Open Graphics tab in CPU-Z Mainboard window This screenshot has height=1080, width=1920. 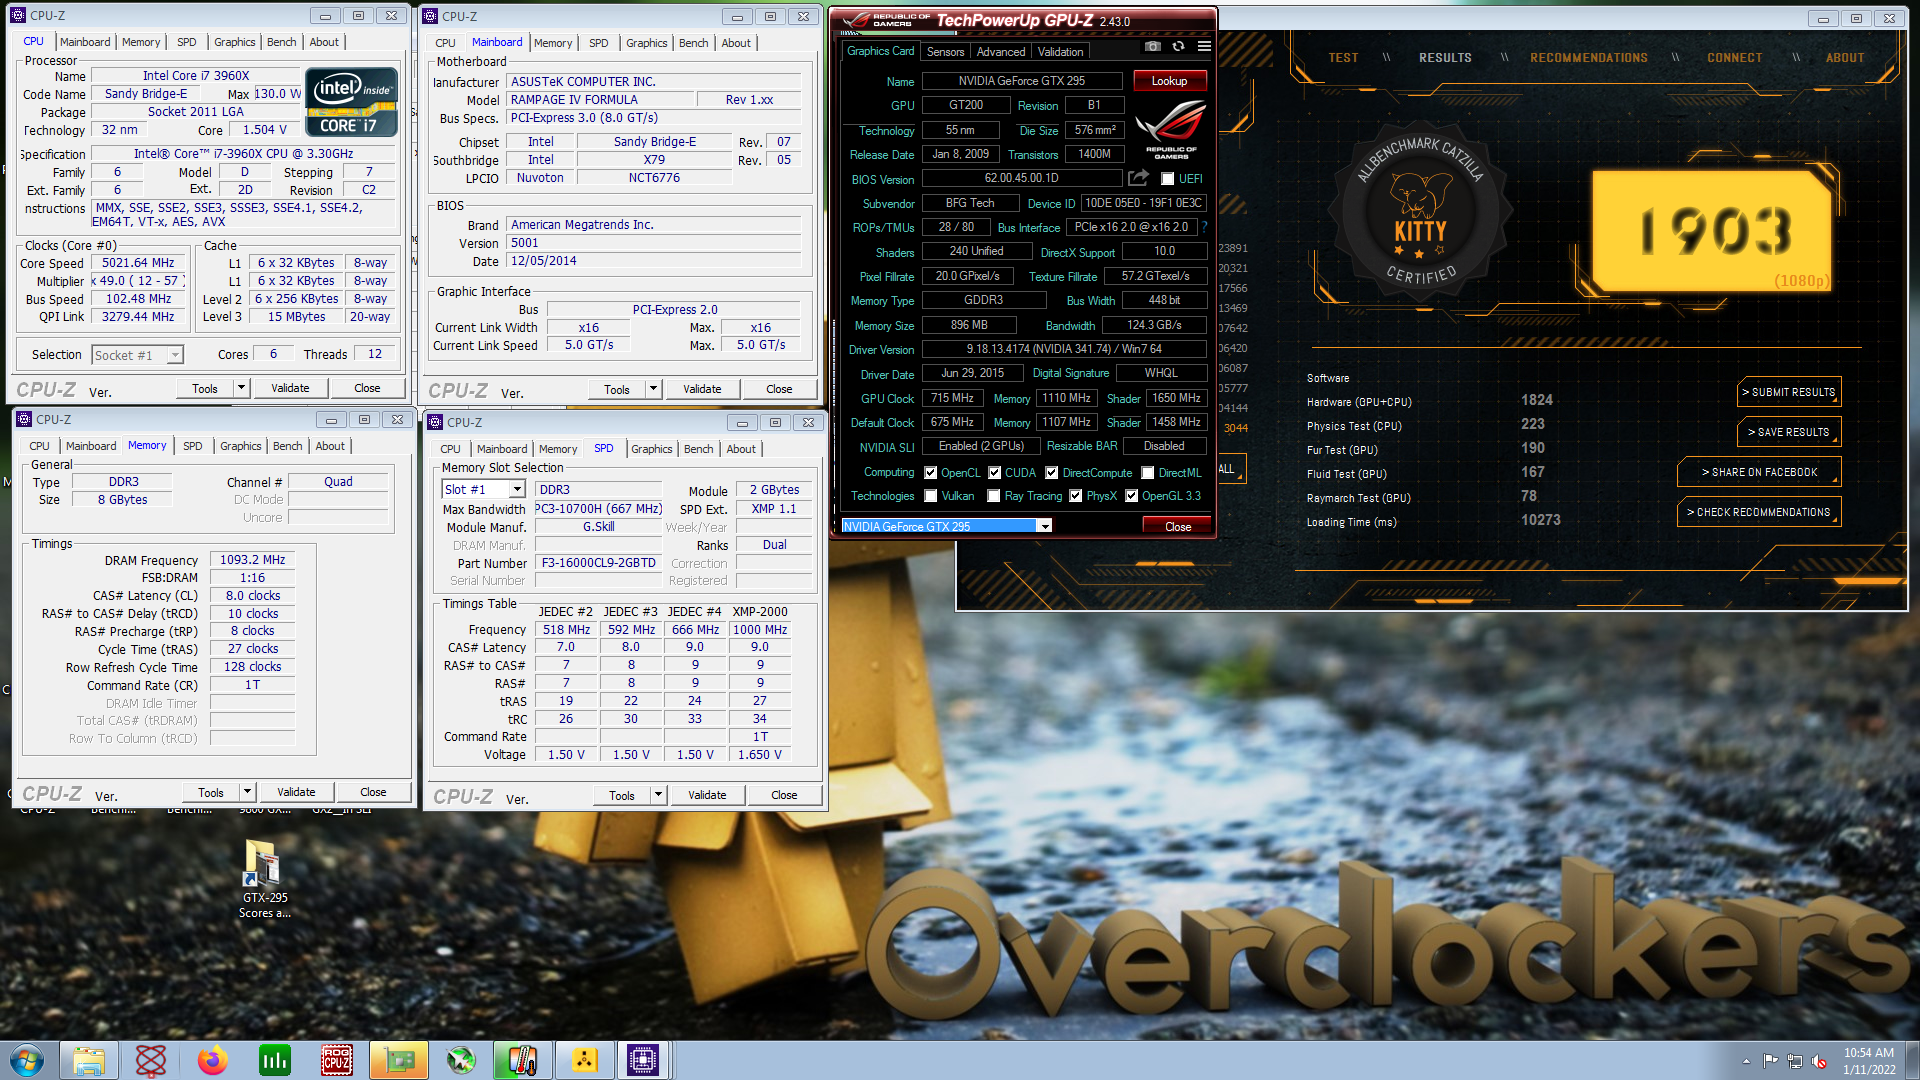pyautogui.click(x=646, y=43)
